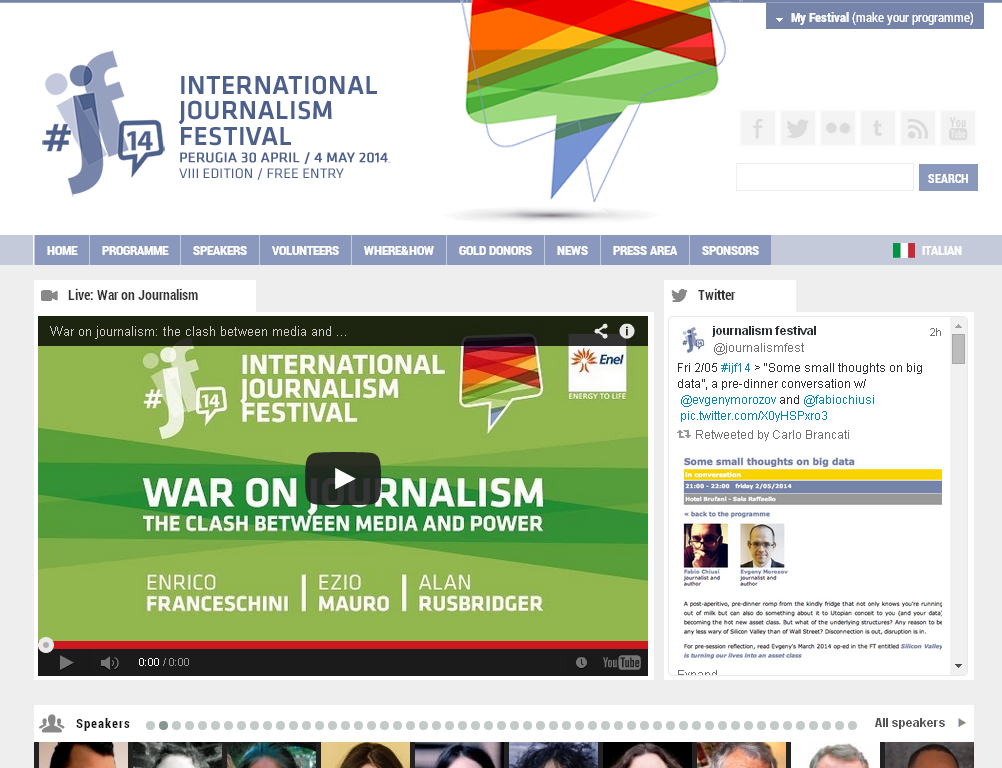Open the Flickr social icon

click(838, 128)
